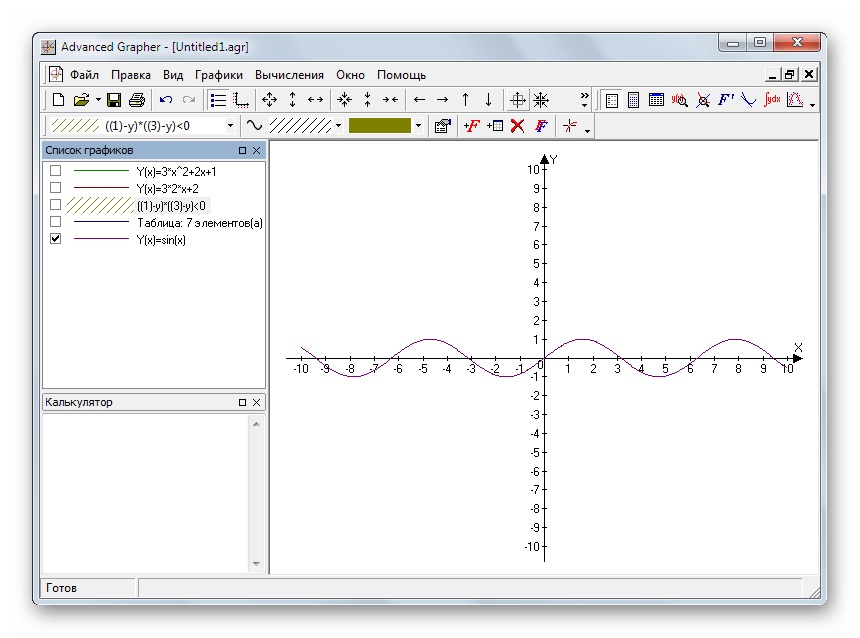The image size is (860, 638).
Task: Delete the selected graph with red X
Action: click(x=517, y=126)
